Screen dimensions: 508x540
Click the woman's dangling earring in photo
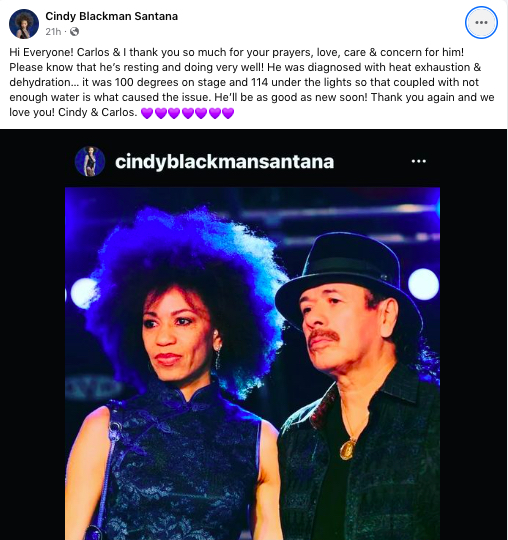[x=218, y=356]
